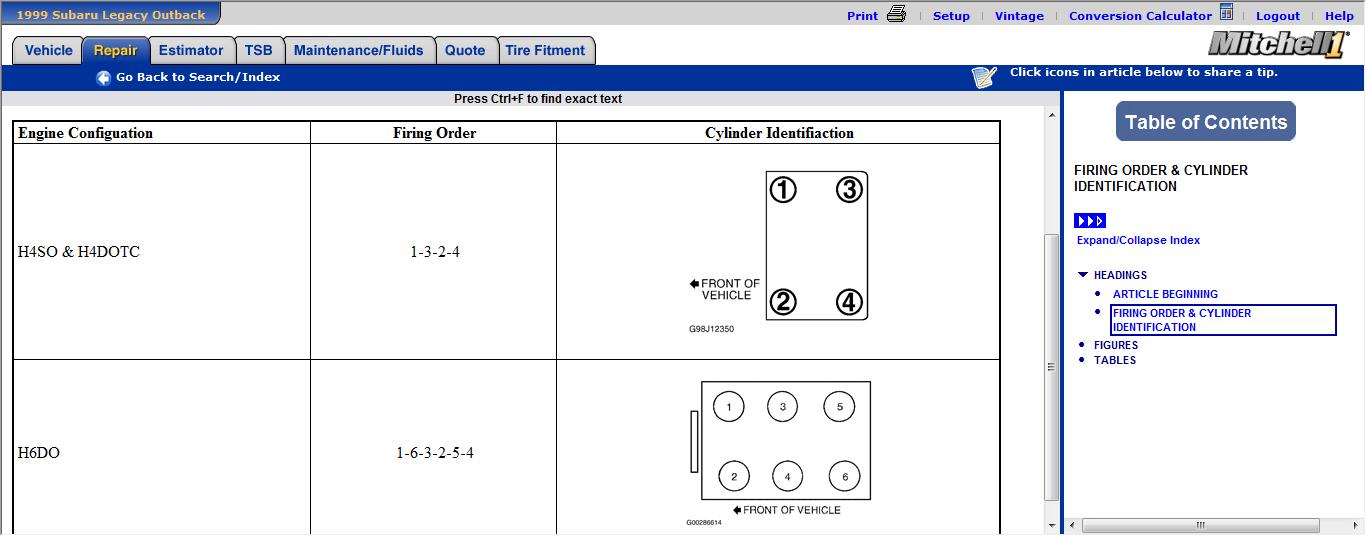Click the Expand/Collapse Index link

[x=1138, y=240]
